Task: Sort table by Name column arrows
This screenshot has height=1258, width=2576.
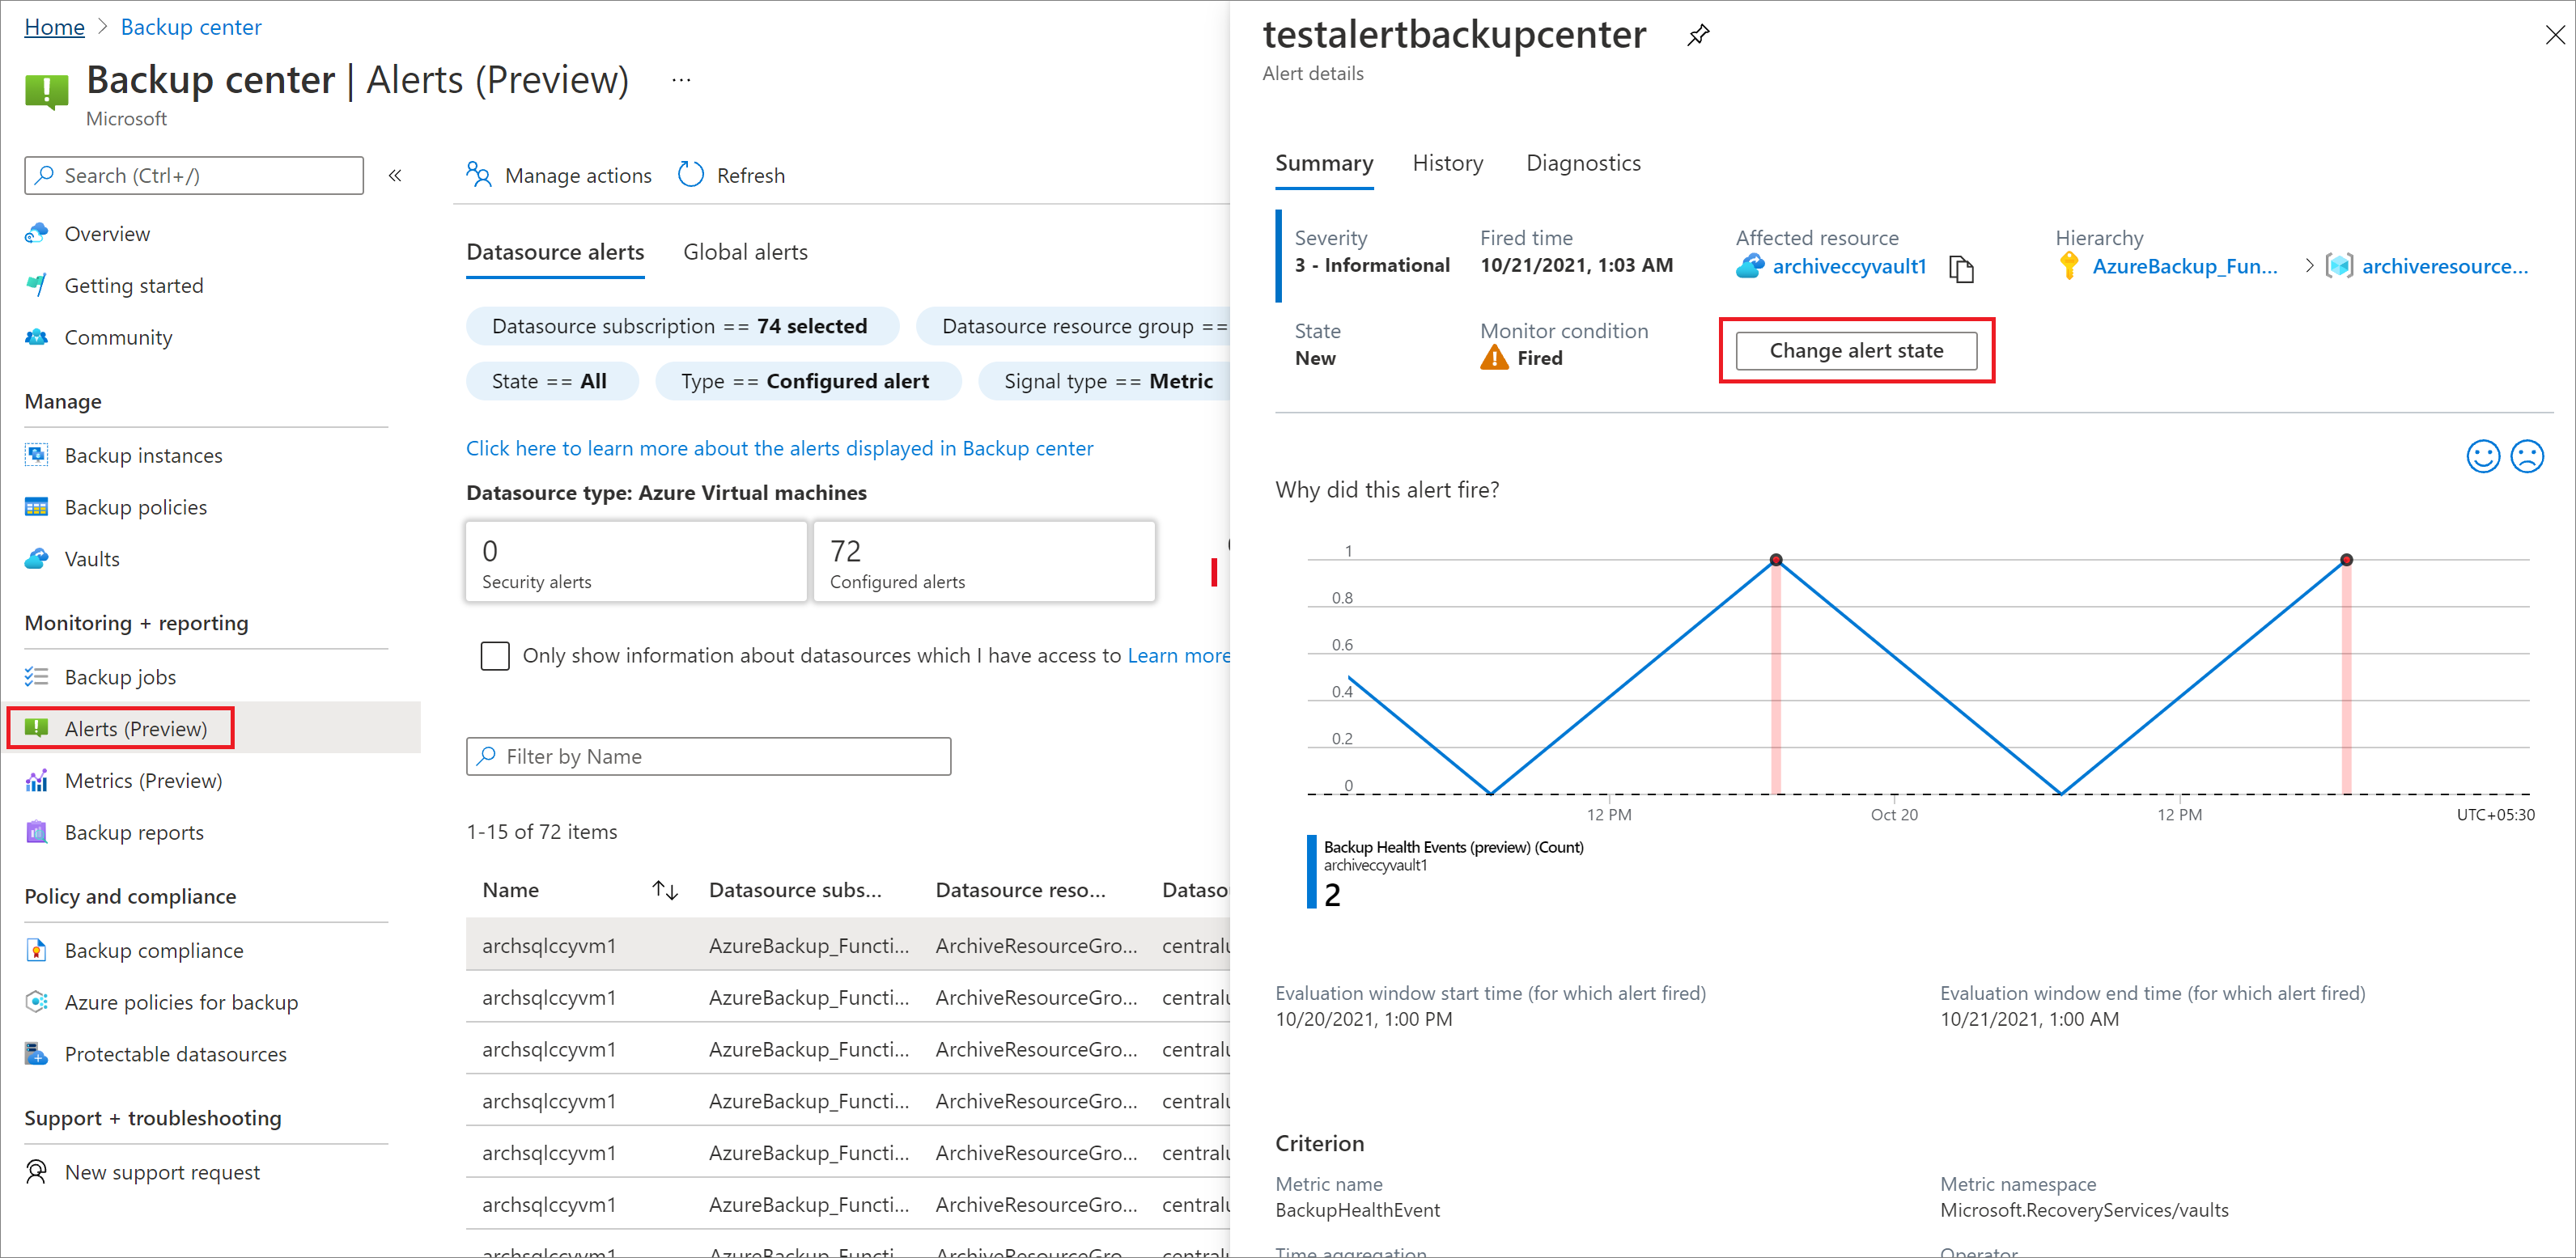Action: 665,890
